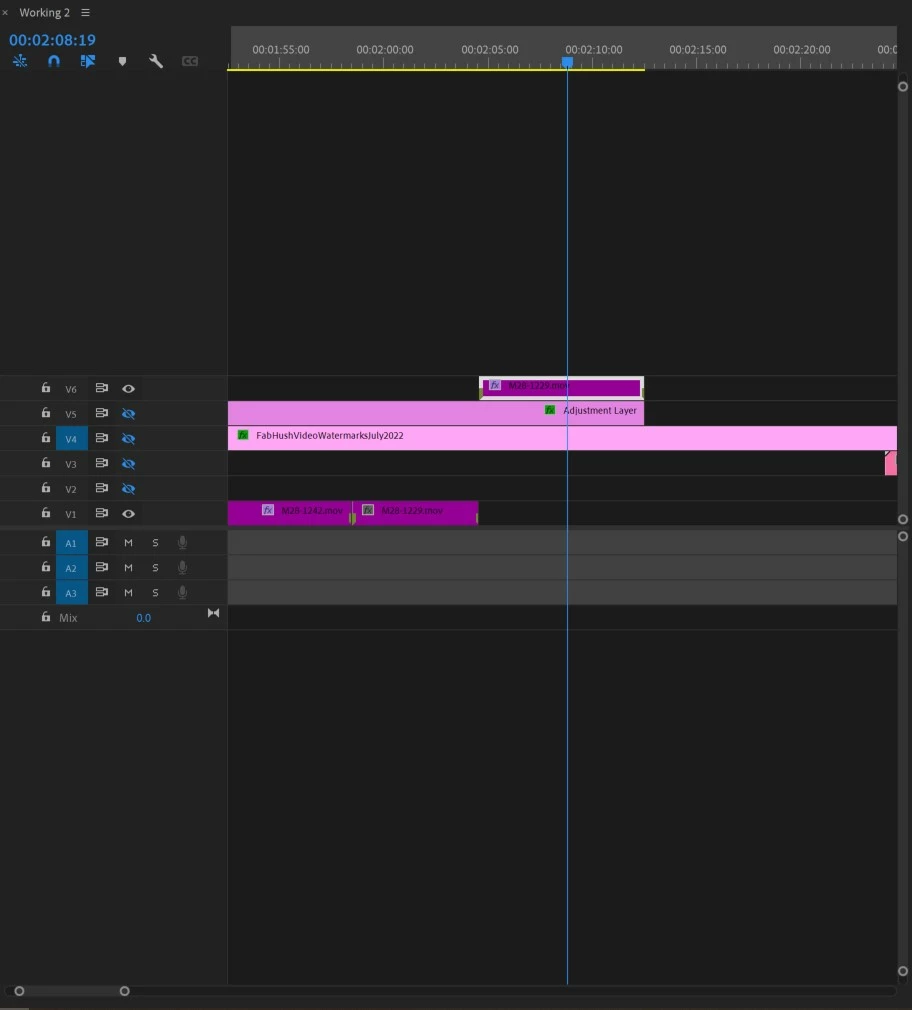Solo track A3
The height and width of the screenshot is (1010, 912).
click(155, 593)
